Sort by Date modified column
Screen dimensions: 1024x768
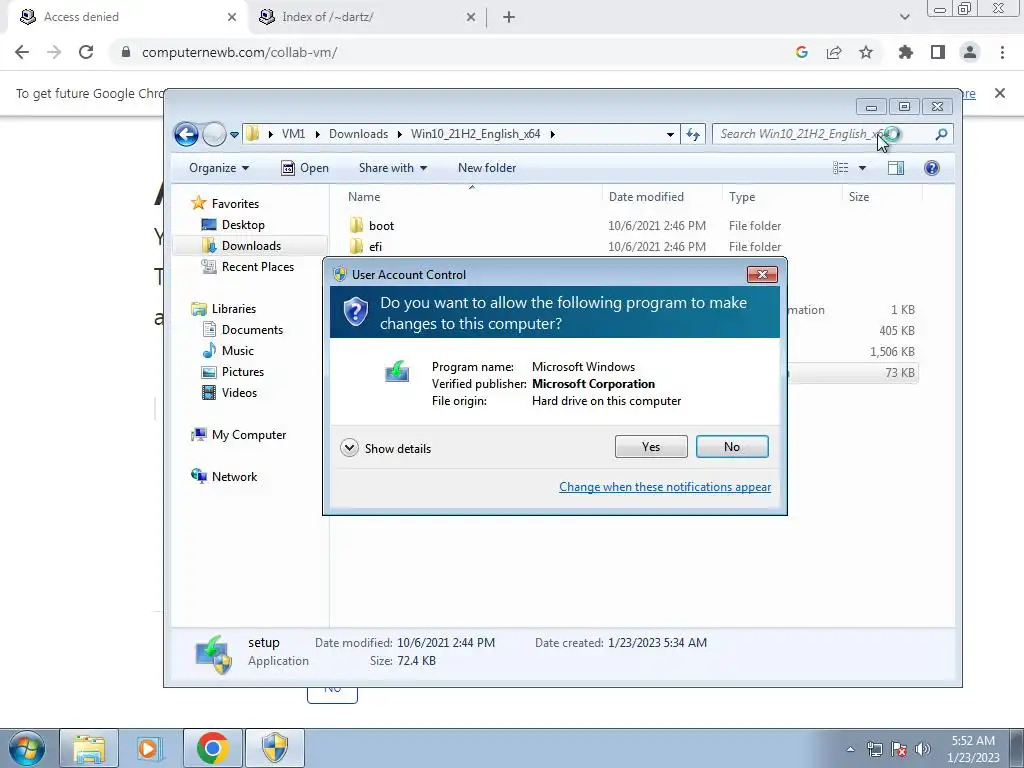tap(662, 197)
